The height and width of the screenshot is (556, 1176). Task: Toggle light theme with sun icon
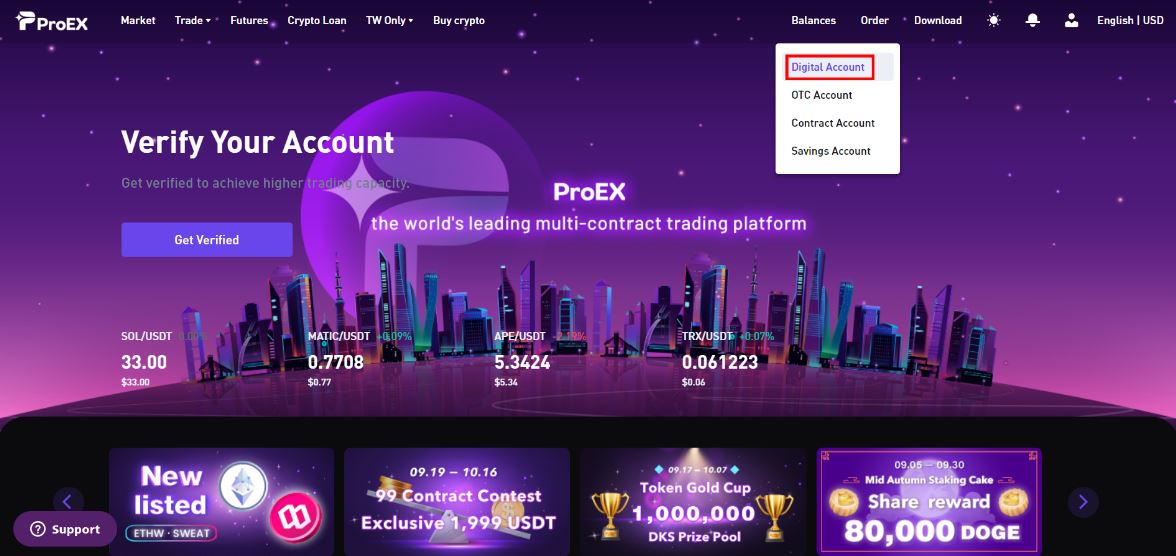point(994,20)
